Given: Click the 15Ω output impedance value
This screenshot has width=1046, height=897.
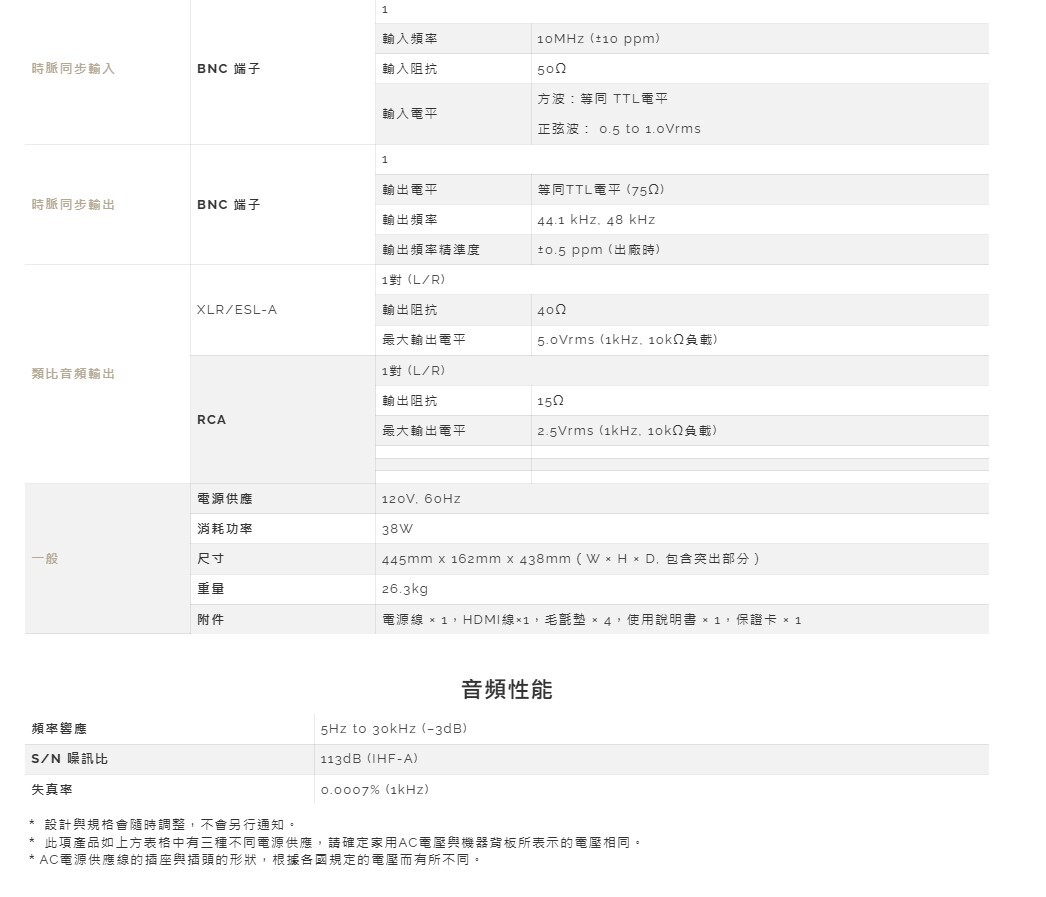Looking at the screenshot, I should pyautogui.click(x=550, y=401).
